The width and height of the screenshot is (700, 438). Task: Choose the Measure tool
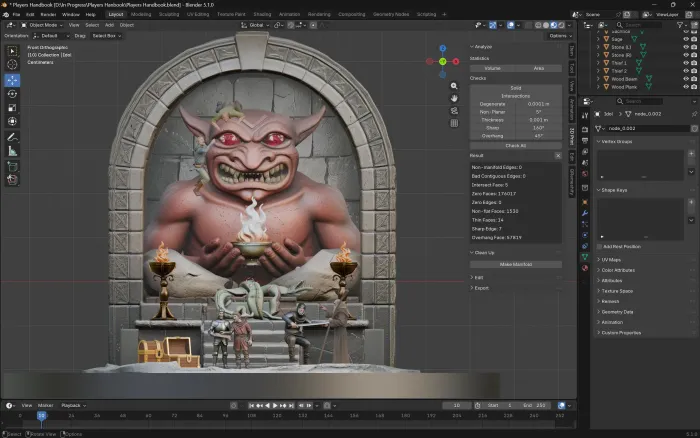(12, 151)
